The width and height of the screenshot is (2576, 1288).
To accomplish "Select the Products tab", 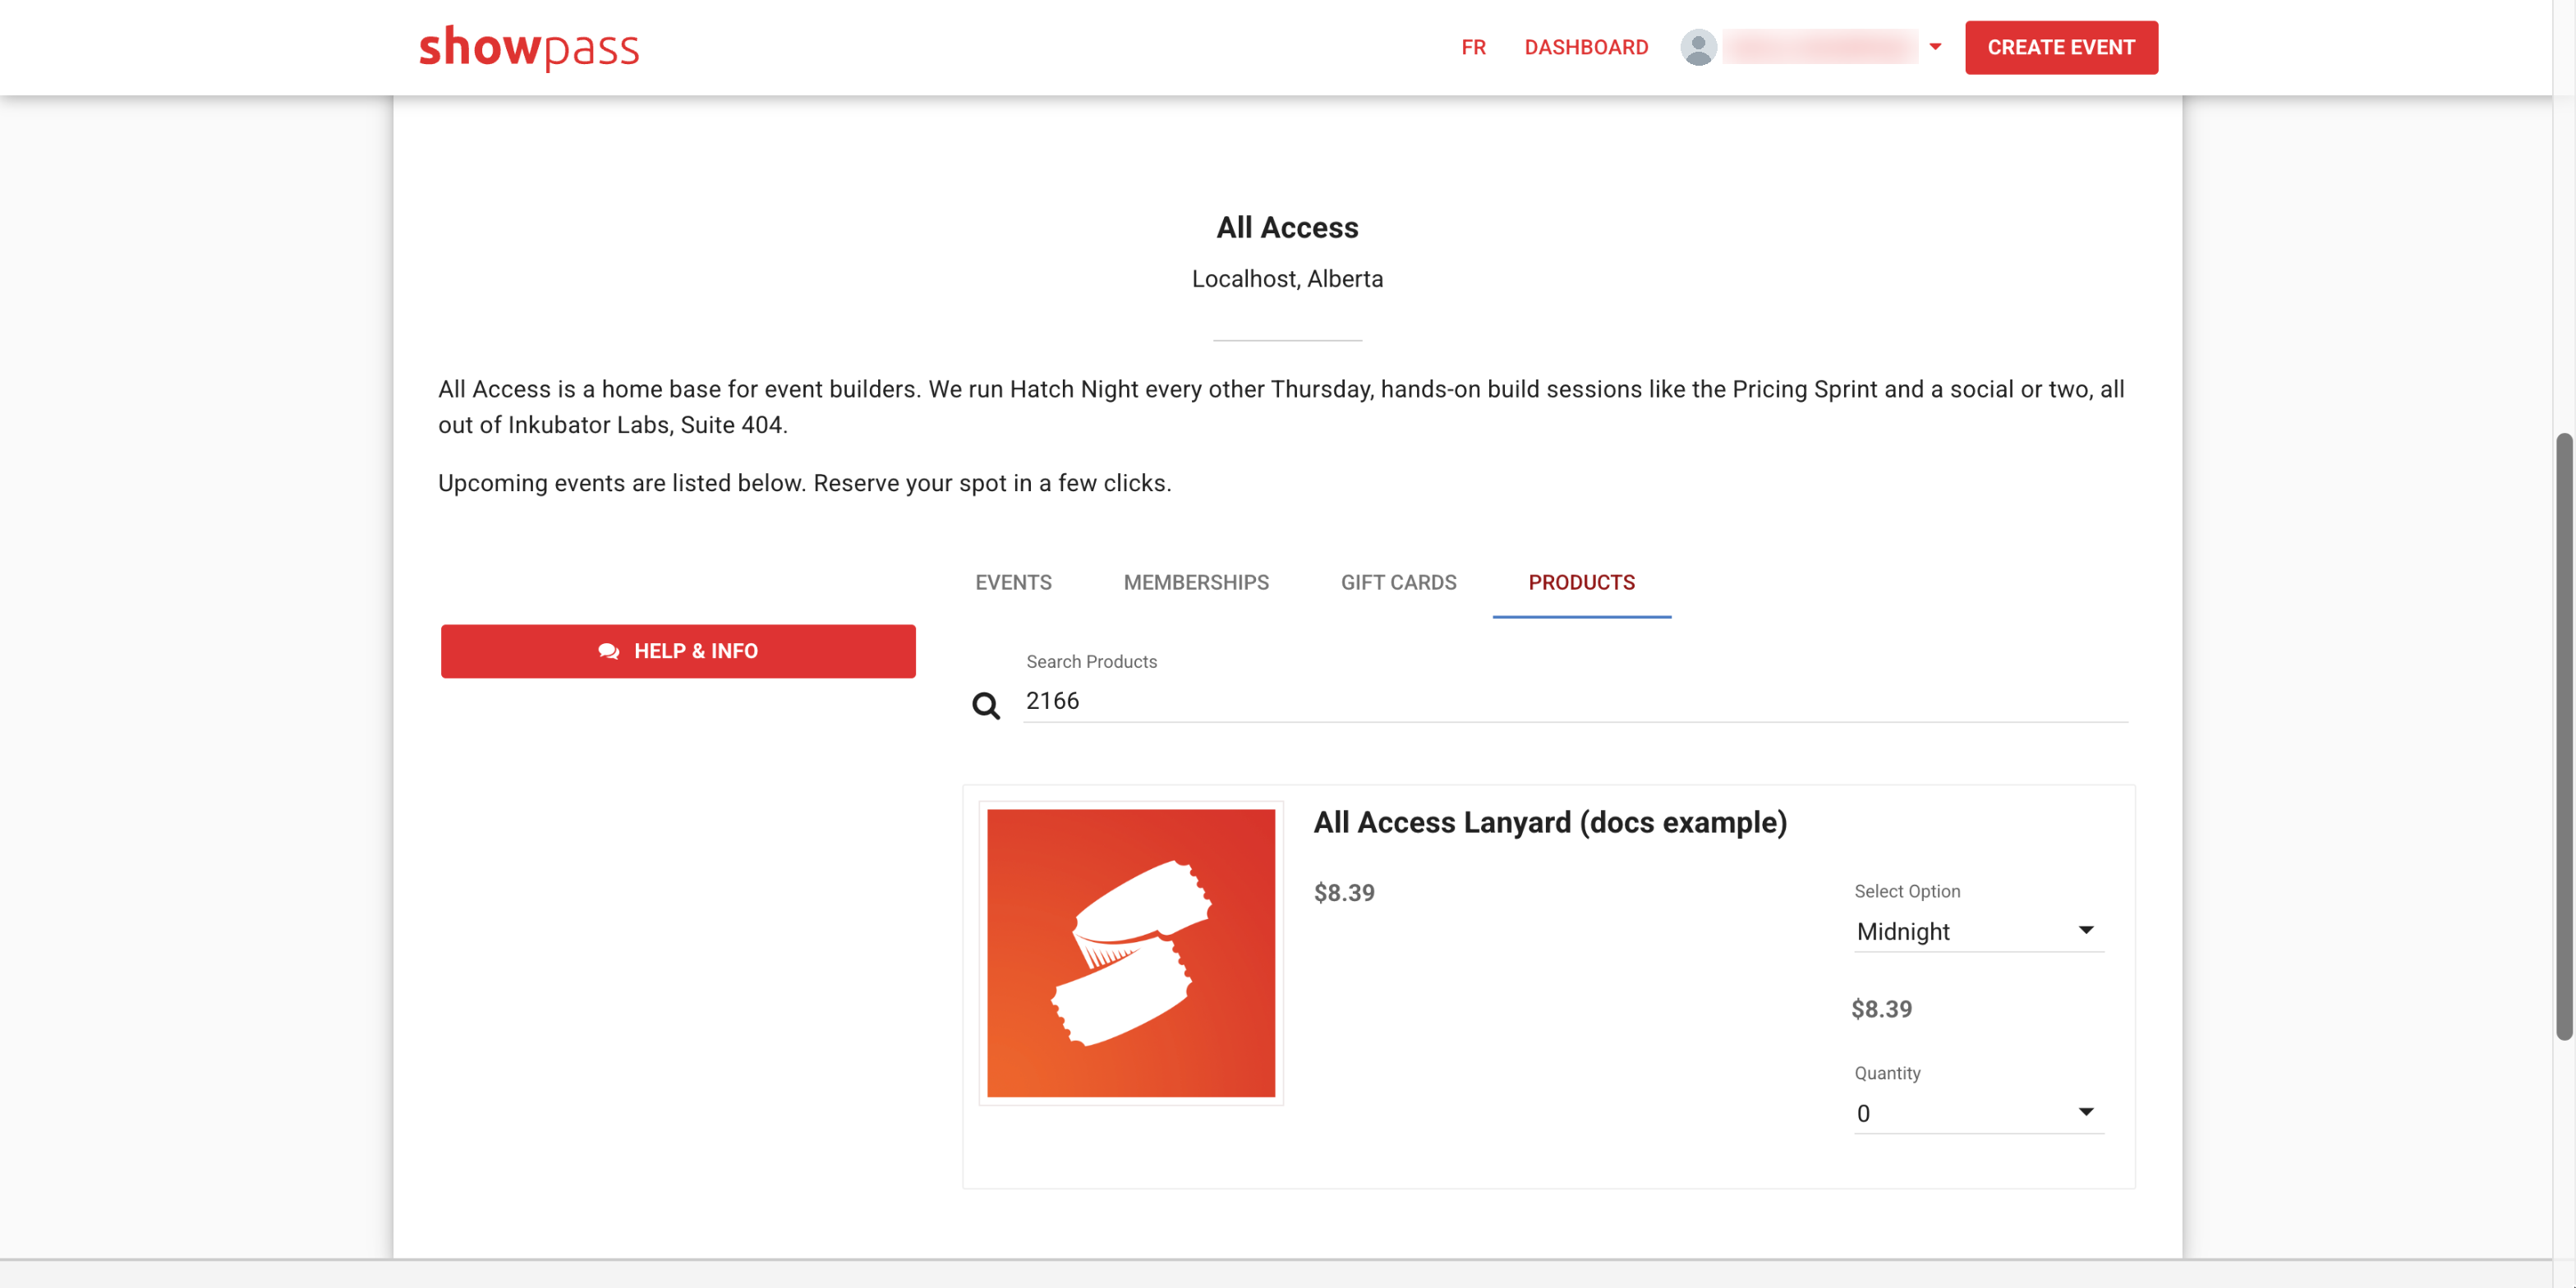I will click(1581, 582).
